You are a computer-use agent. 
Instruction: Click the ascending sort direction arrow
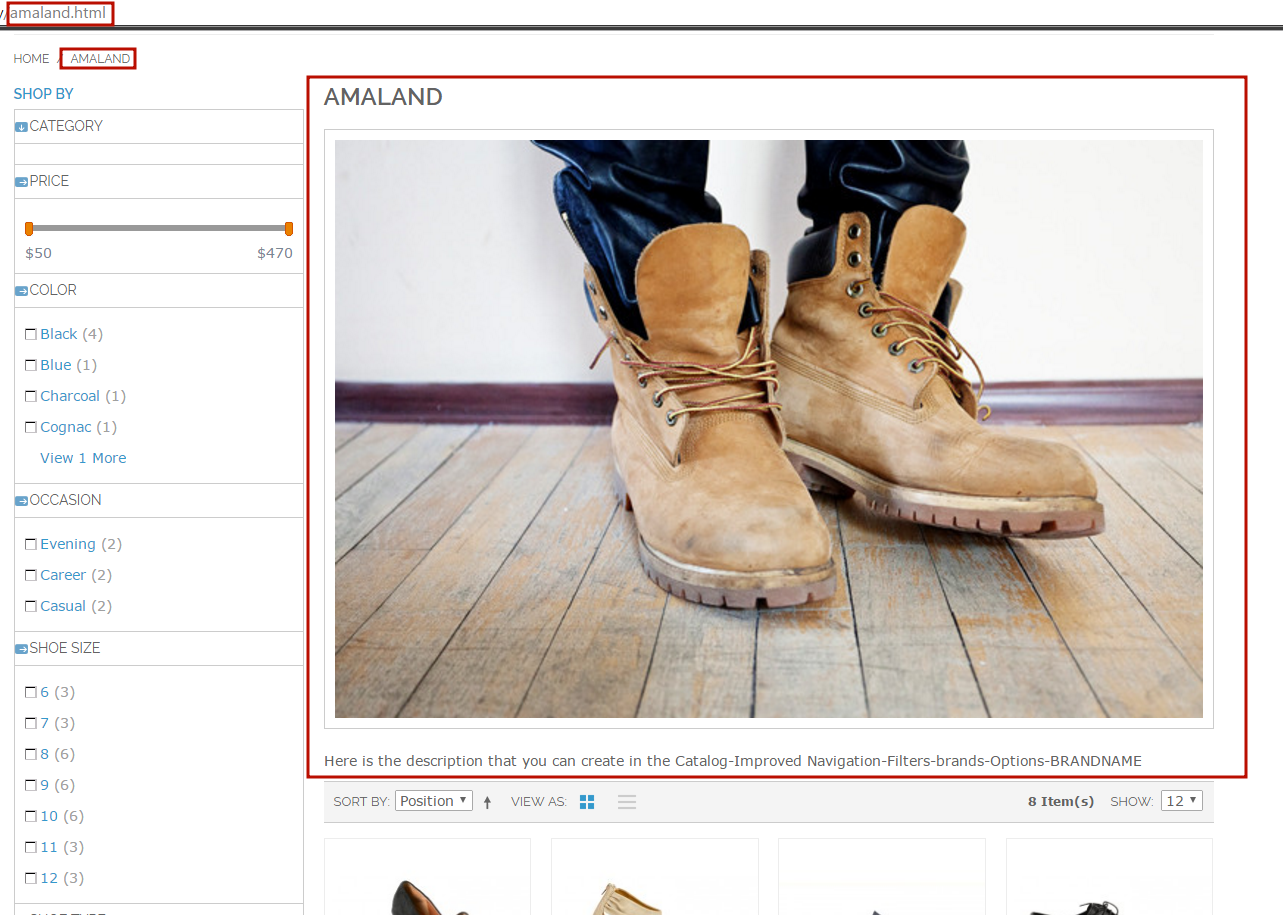[x=487, y=802]
